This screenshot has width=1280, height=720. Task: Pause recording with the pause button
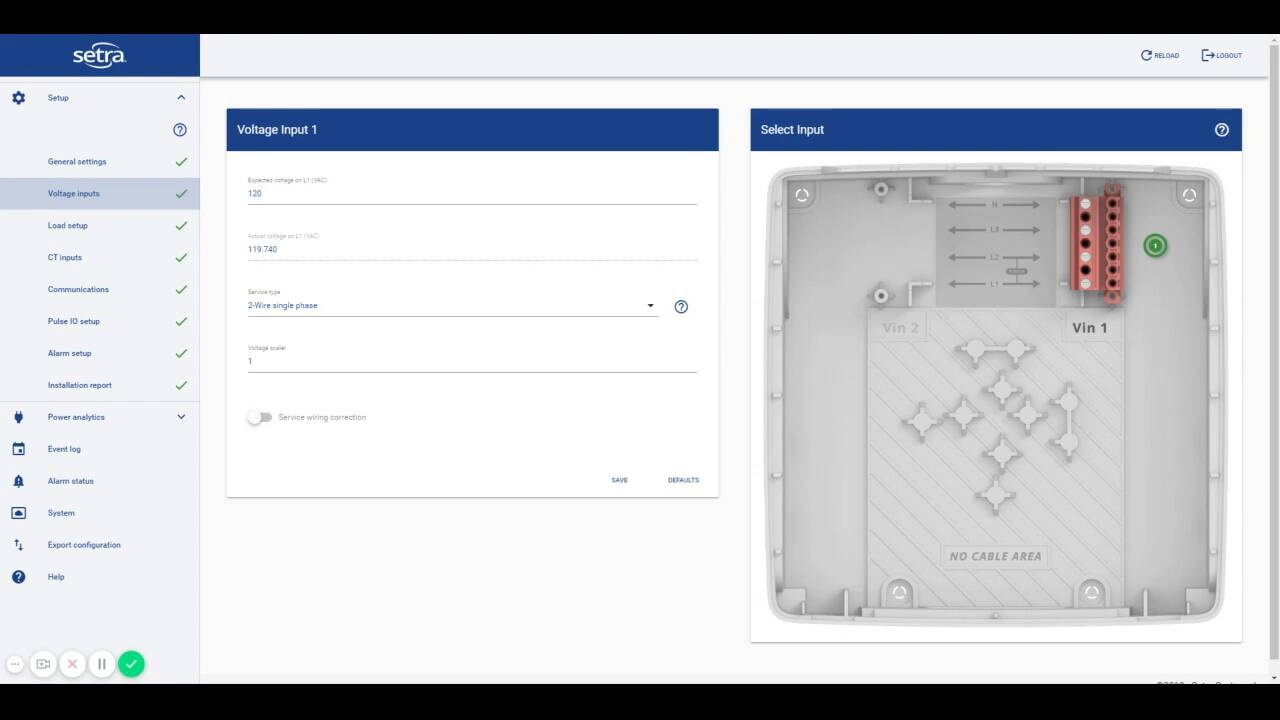tap(101, 664)
